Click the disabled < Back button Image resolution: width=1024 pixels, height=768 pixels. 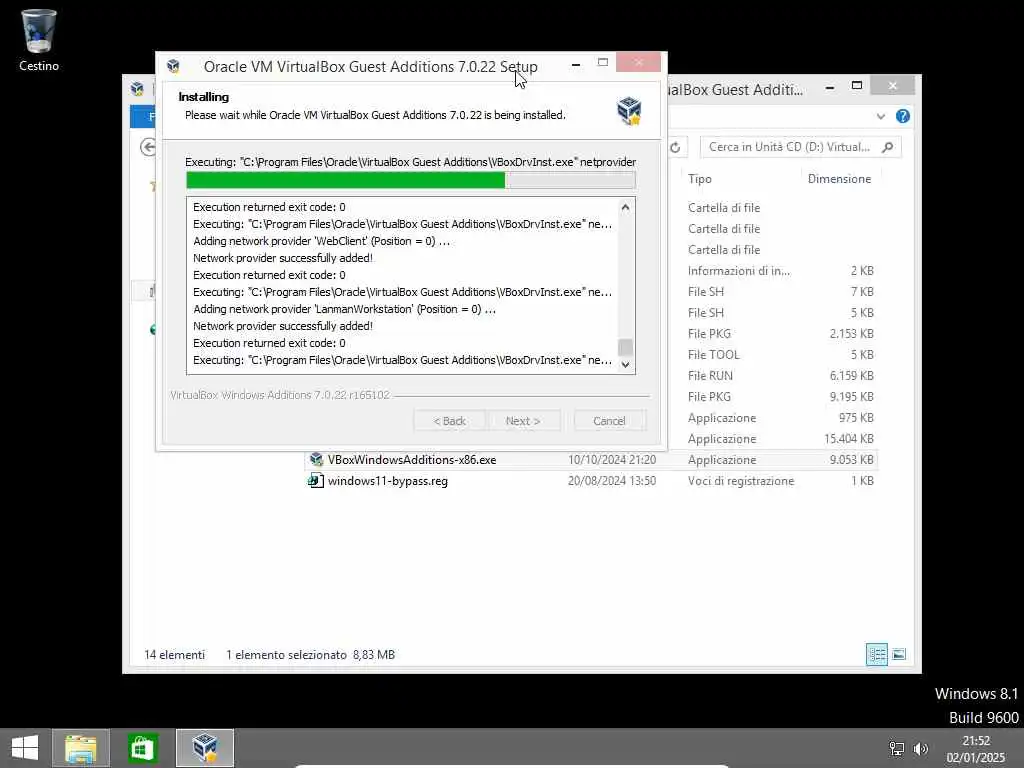[449, 421]
